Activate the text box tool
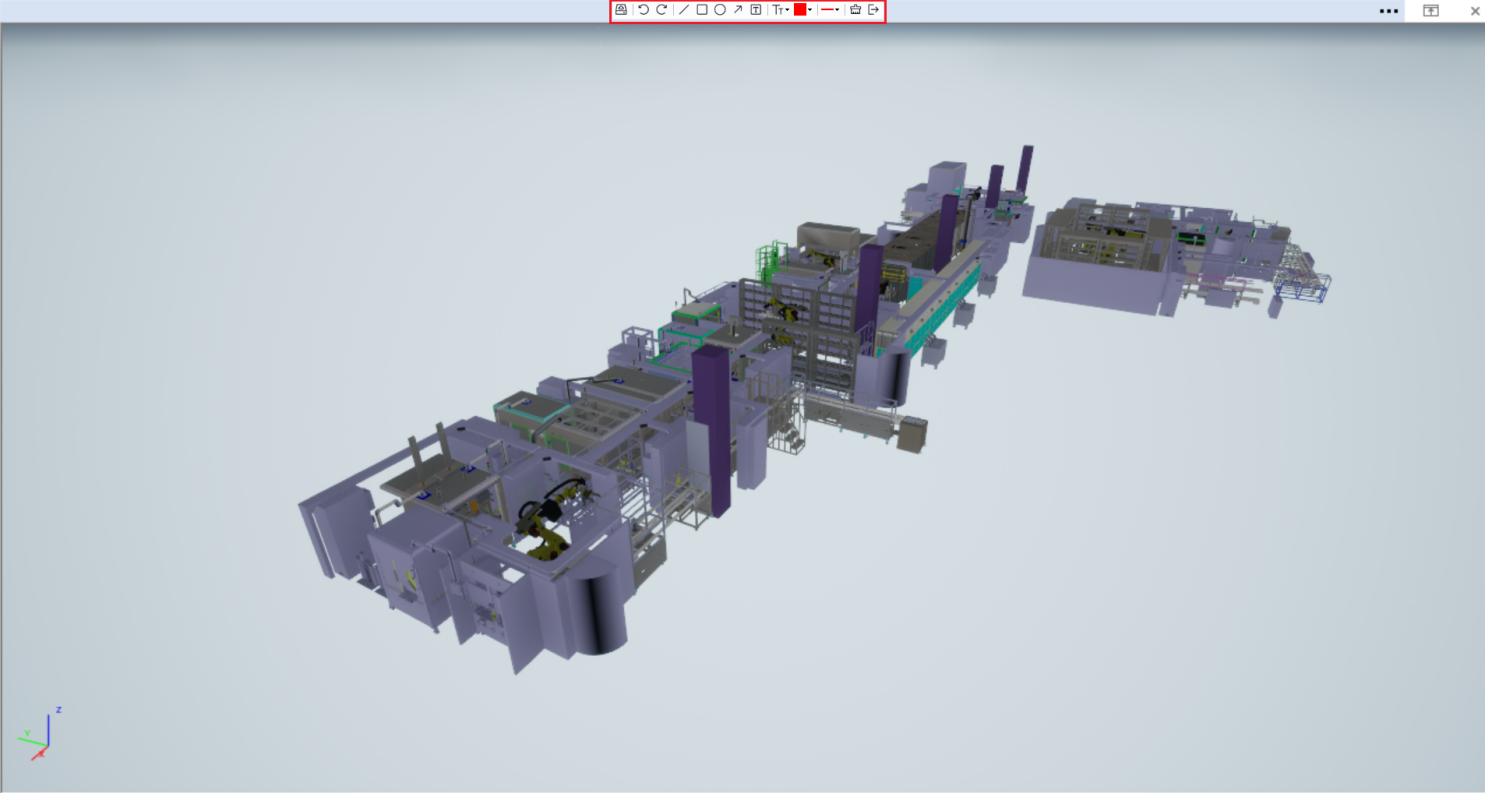The image size is (1485, 793). coord(756,10)
